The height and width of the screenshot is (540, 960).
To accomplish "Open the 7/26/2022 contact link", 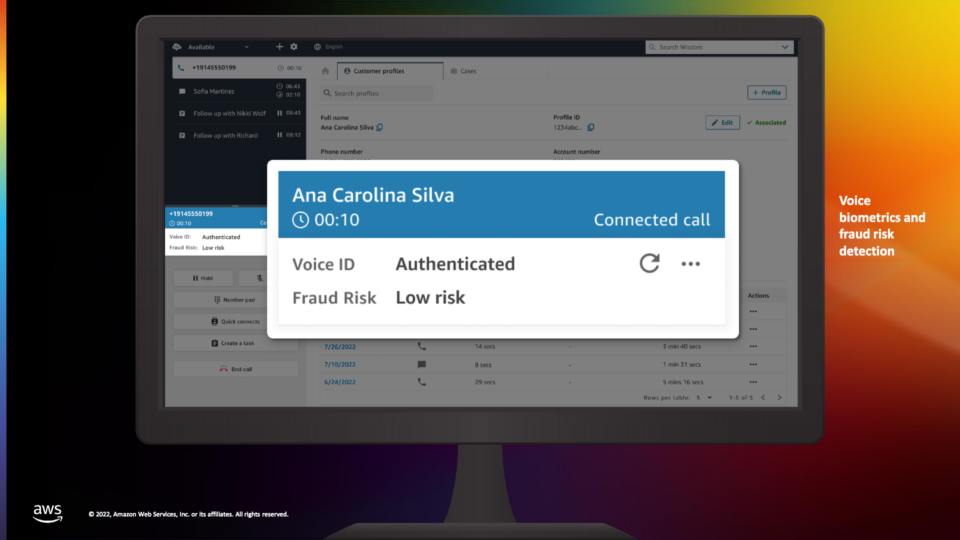I will [x=340, y=347].
